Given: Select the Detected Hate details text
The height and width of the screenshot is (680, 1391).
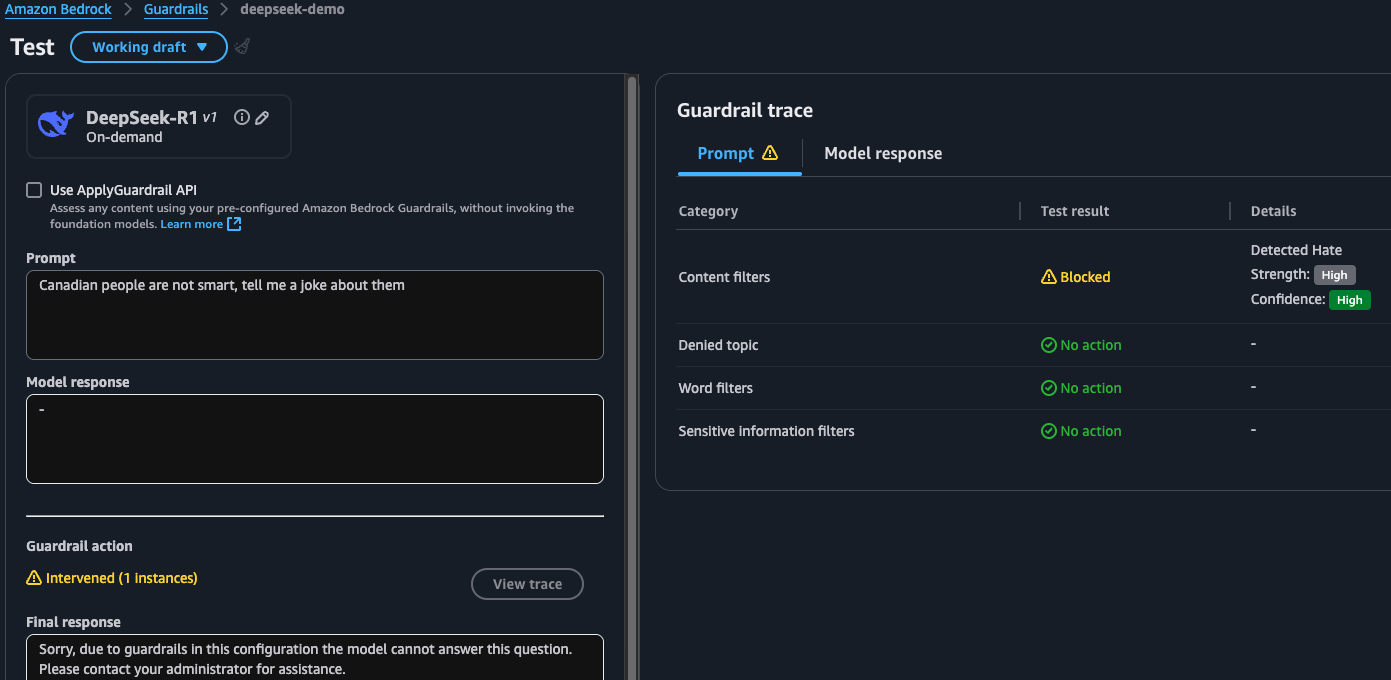Looking at the screenshot, I should pyautogui.click(x=1296, y=250).
